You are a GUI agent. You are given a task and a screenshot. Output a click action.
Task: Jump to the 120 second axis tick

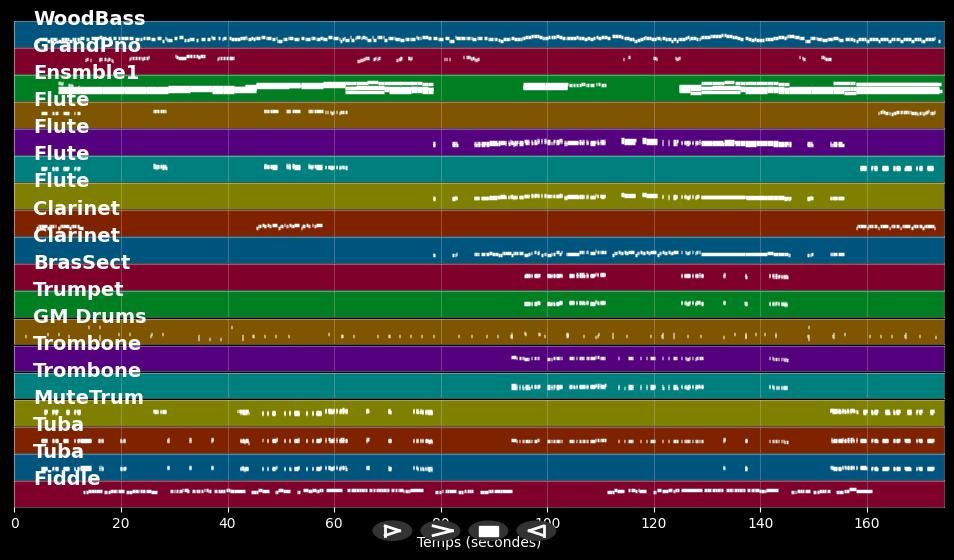[653, 523]
